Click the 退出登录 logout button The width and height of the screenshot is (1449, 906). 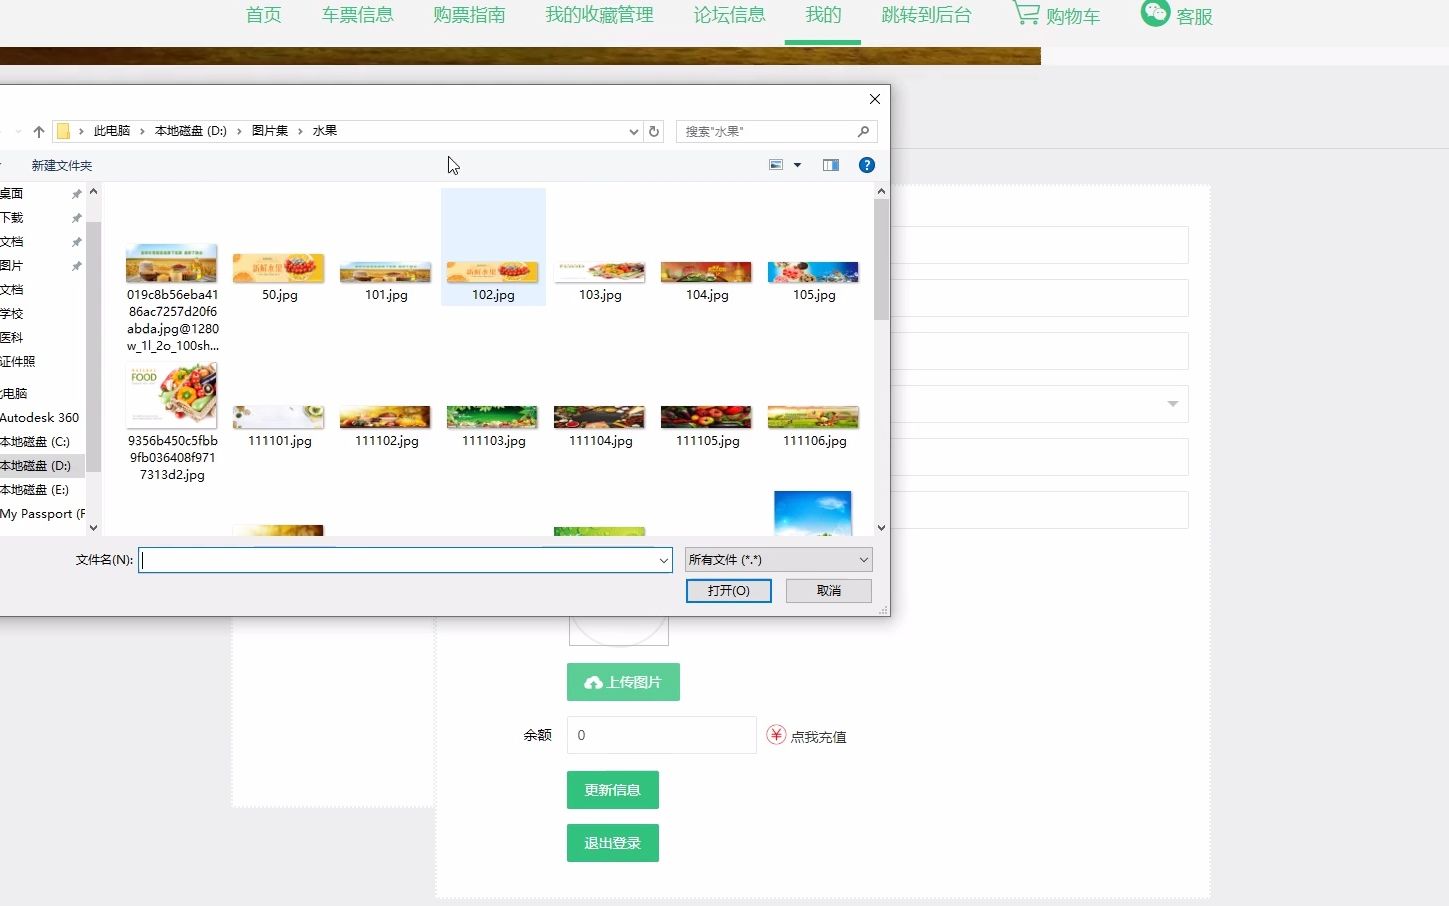[x=612, y=842]
